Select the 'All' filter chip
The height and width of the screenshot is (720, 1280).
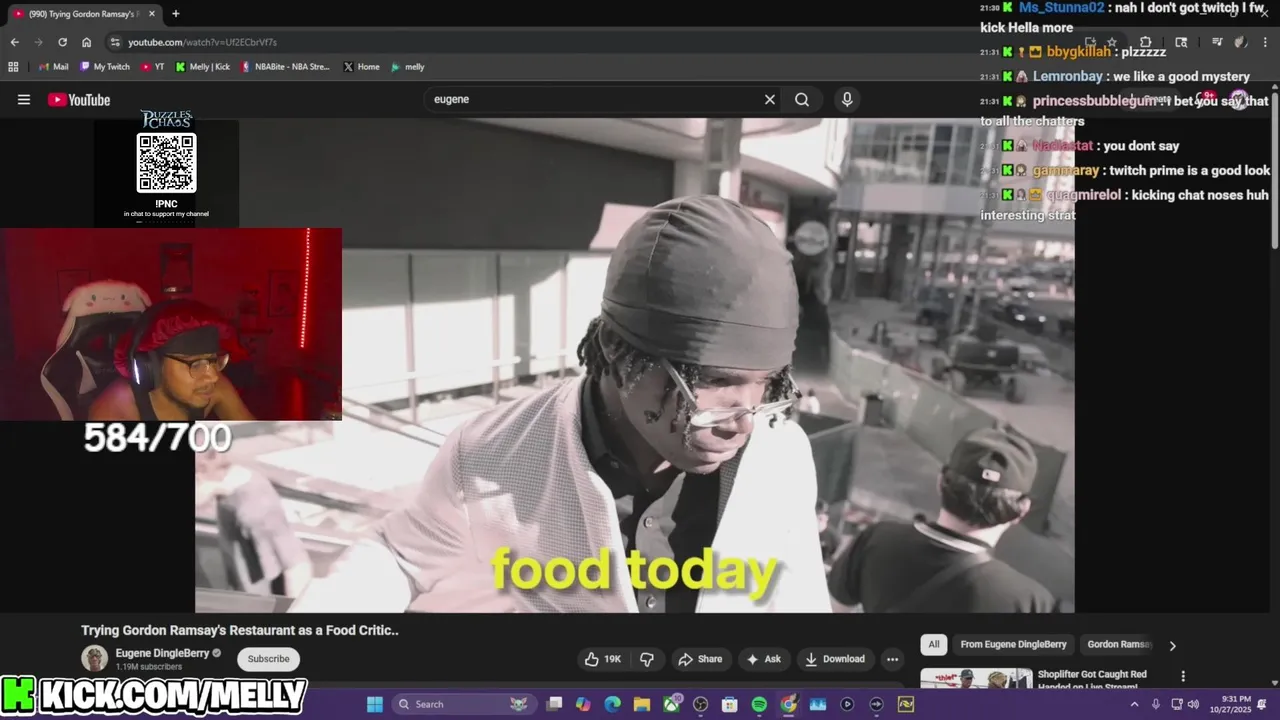[x=934, y=645]
